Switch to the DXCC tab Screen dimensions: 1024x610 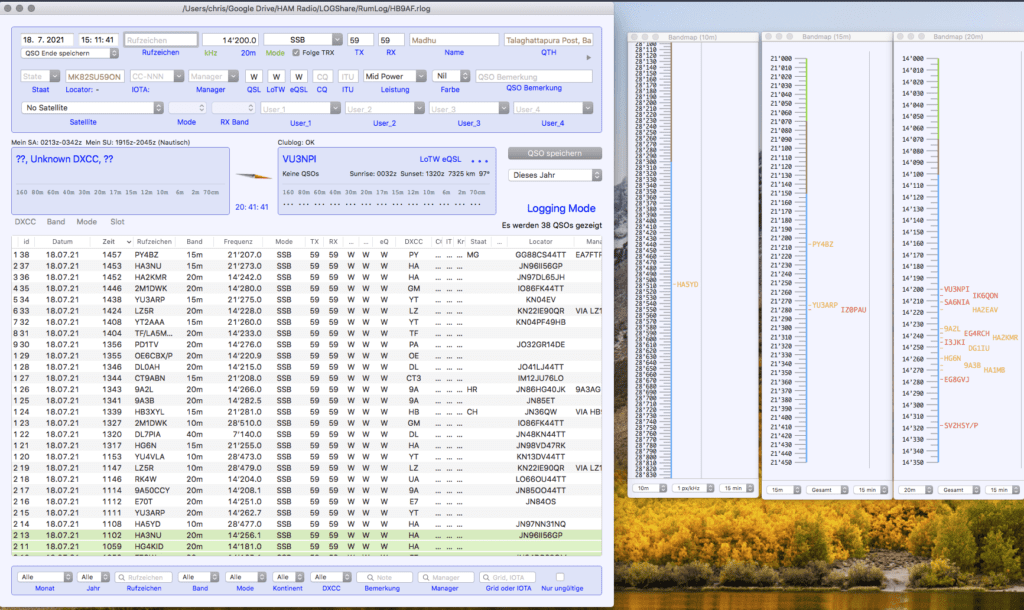point(26,222)
